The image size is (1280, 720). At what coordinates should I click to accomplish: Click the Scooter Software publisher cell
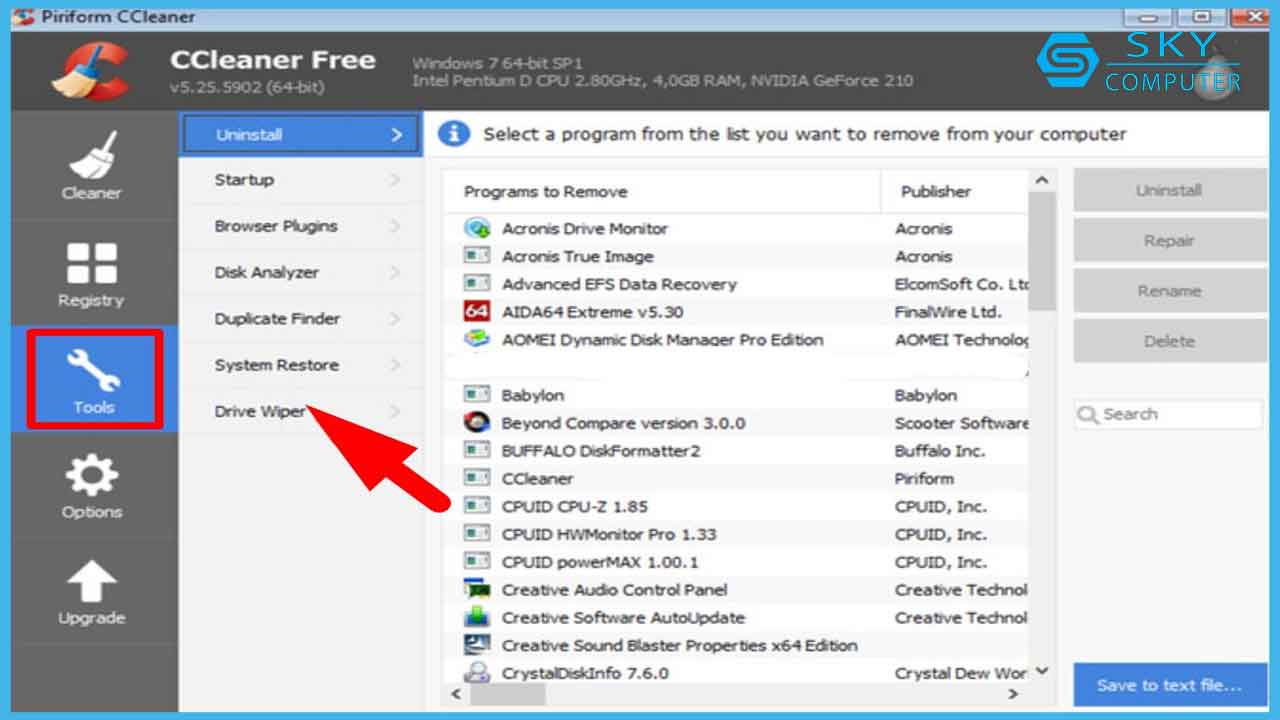tap(961, 423)
